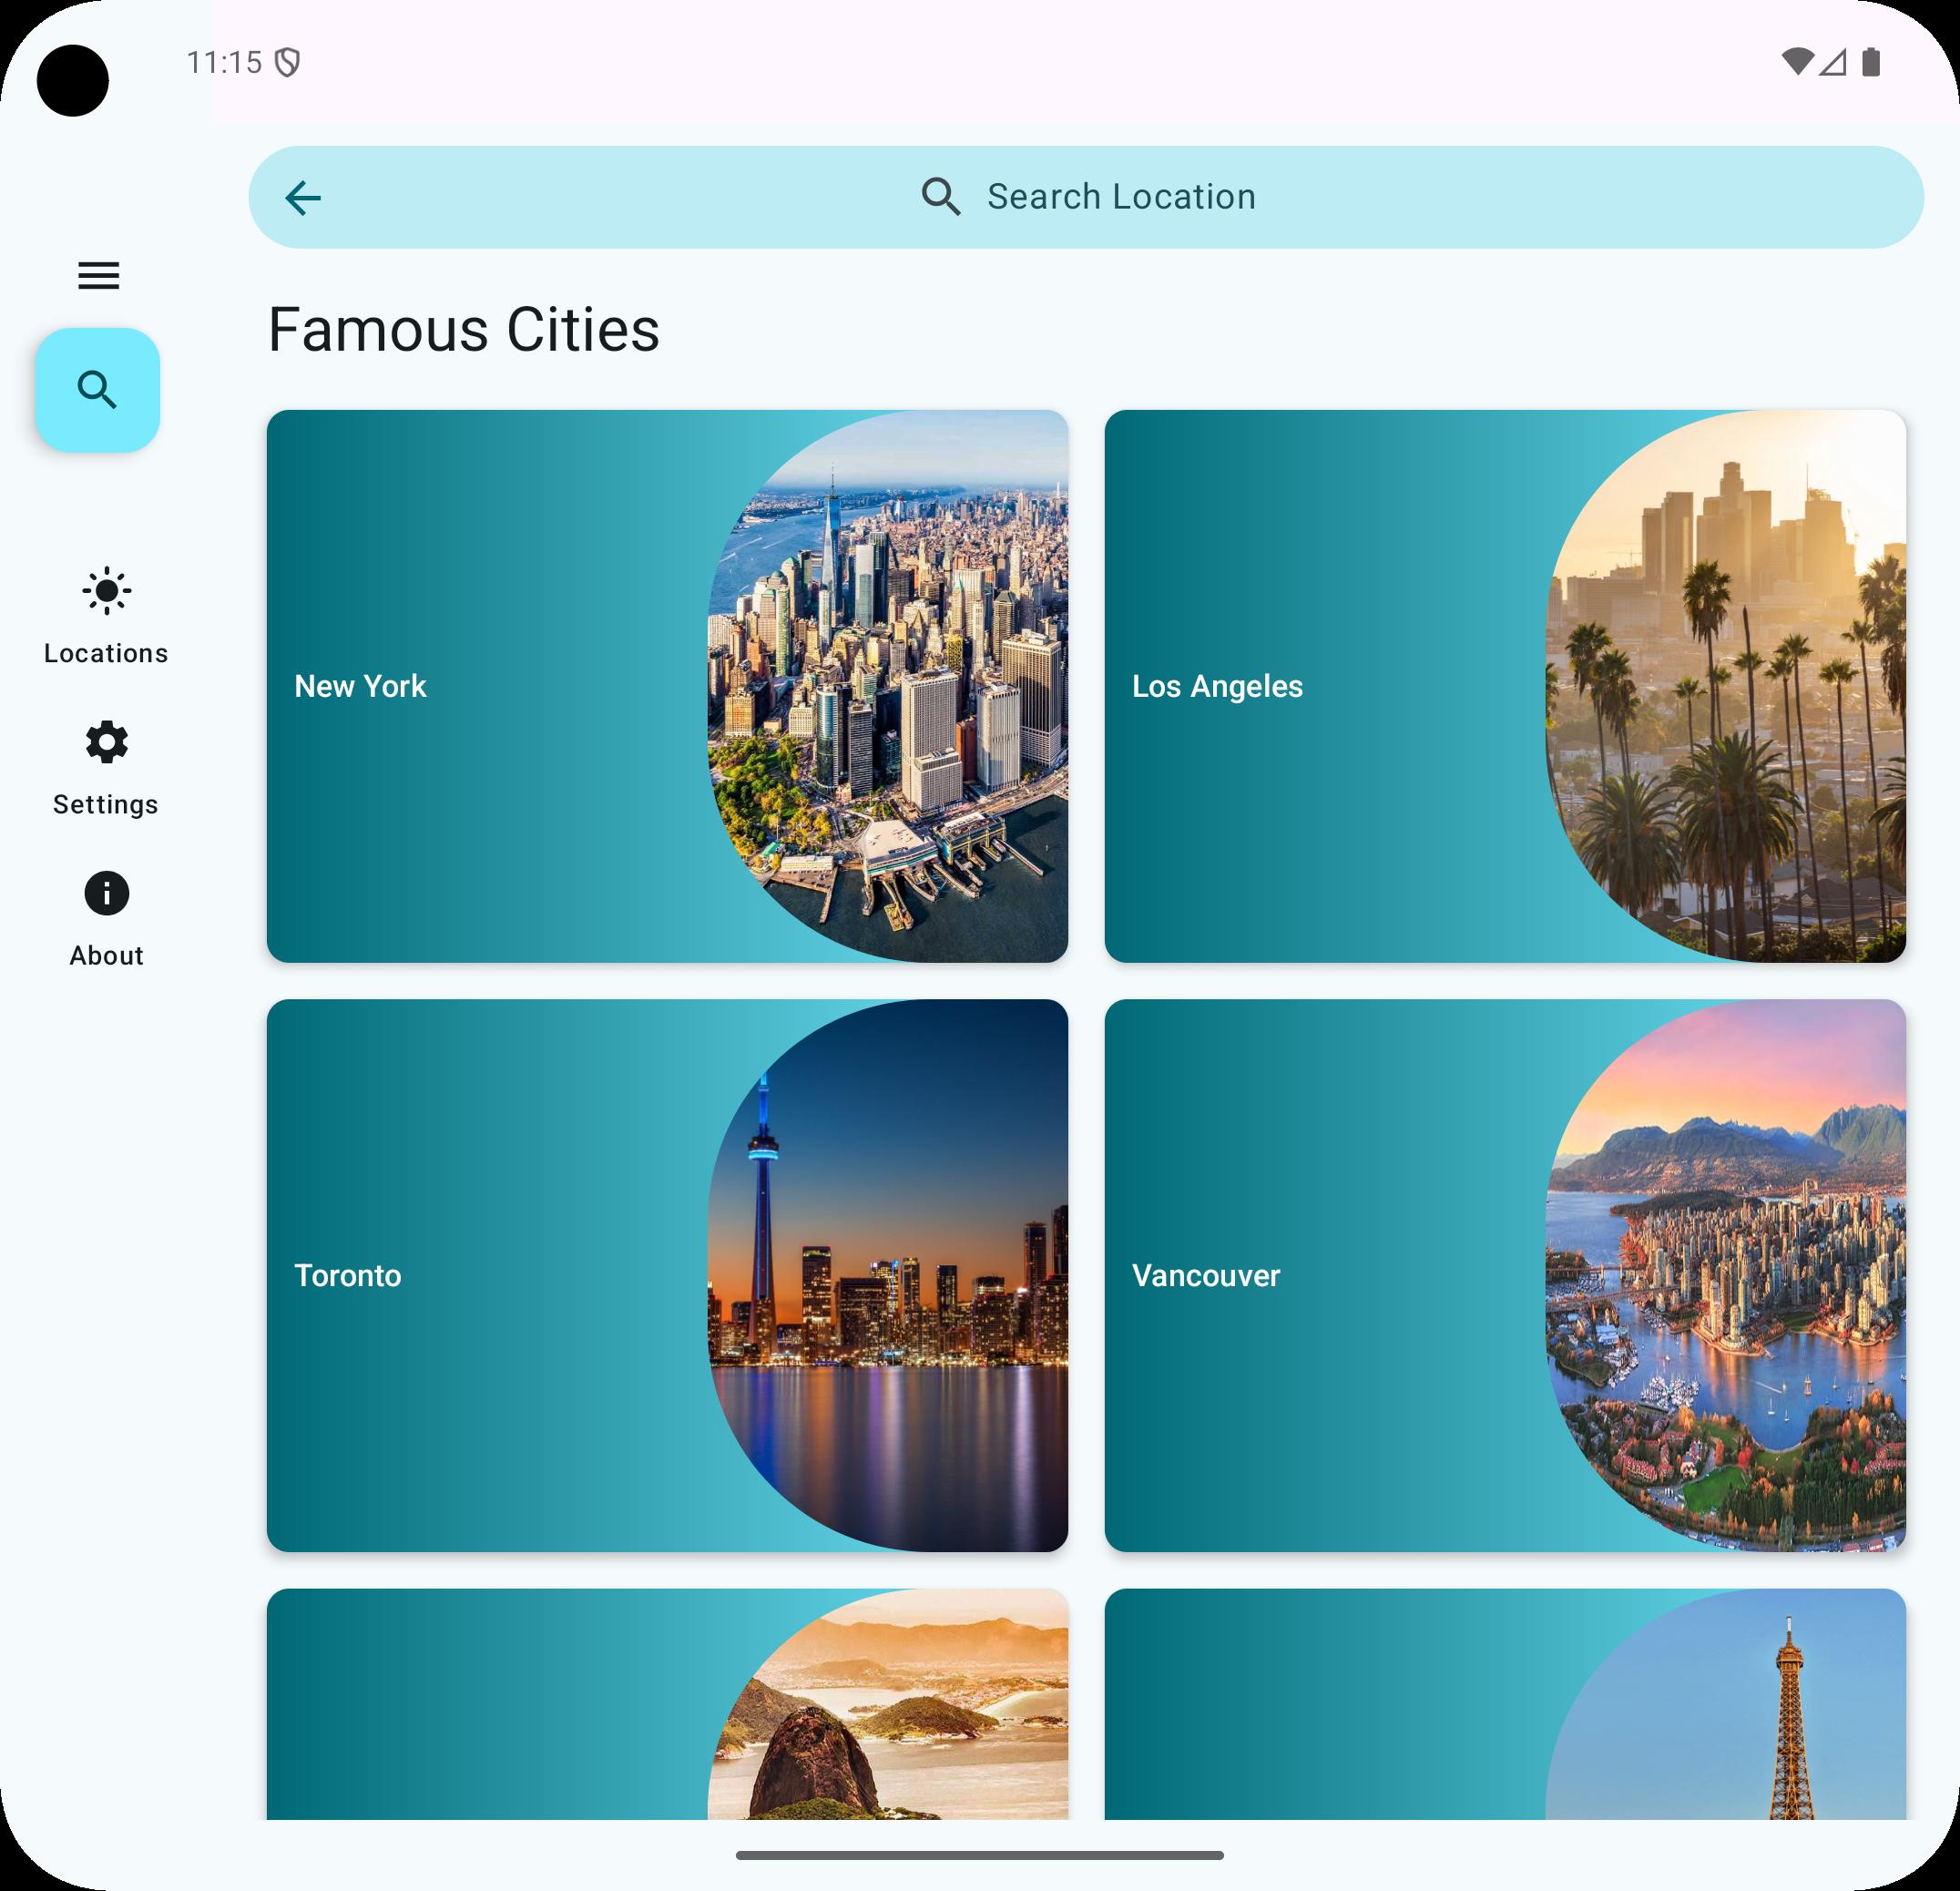Focus the Search Location text field
The width and height of the screenshot is (1960, 1891).
point(1120,197)
